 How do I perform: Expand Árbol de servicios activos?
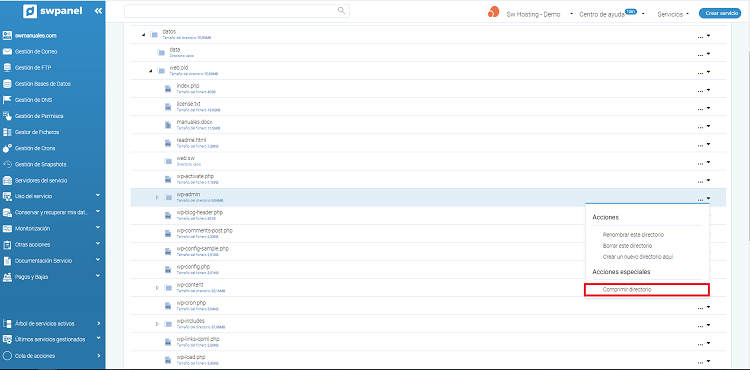point(99,324)
